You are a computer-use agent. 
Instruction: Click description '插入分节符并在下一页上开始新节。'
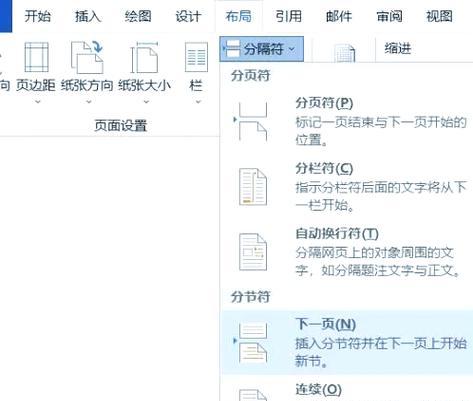point(381,352)
